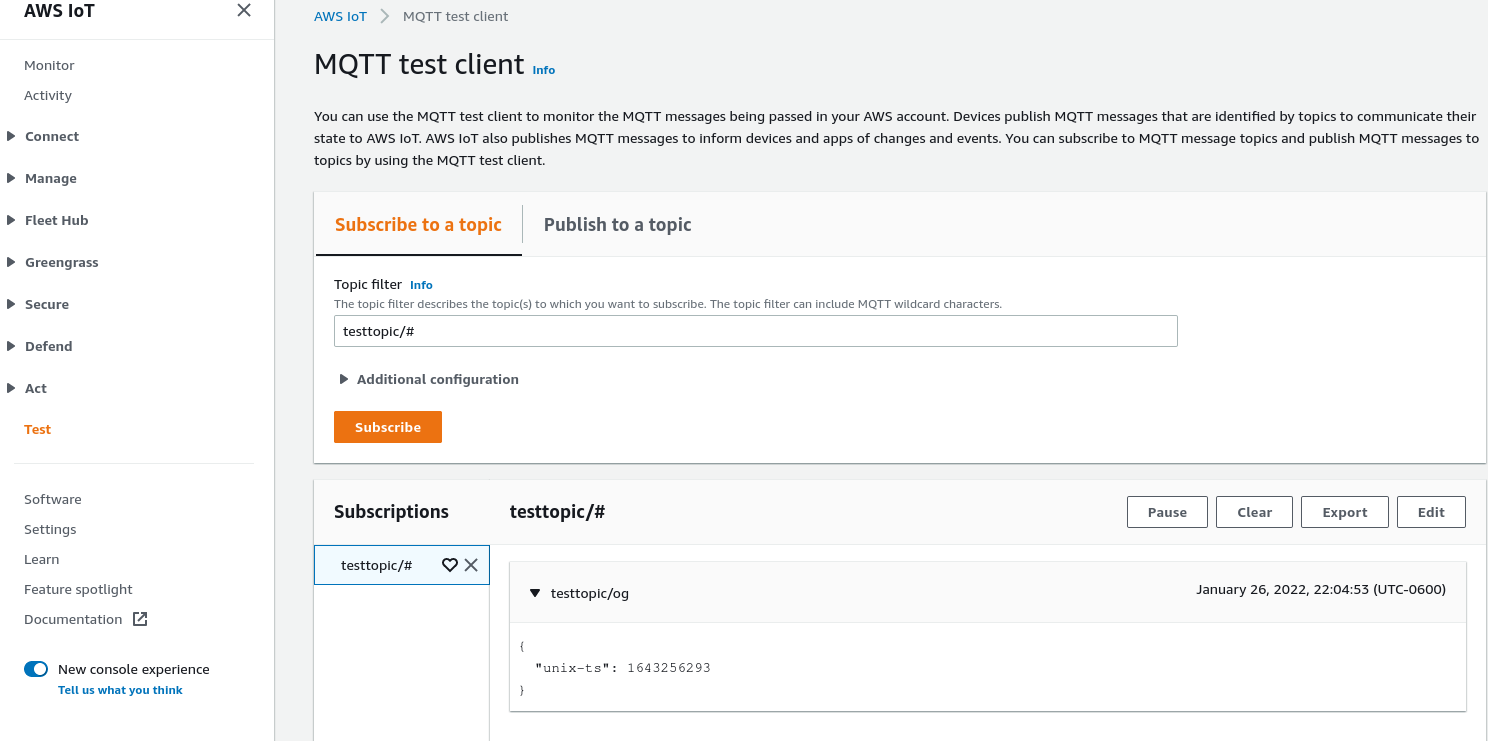This screenshot has height=741, width=1488.
Task: Select Test in the sidebar menu
Action: point(37,429)
